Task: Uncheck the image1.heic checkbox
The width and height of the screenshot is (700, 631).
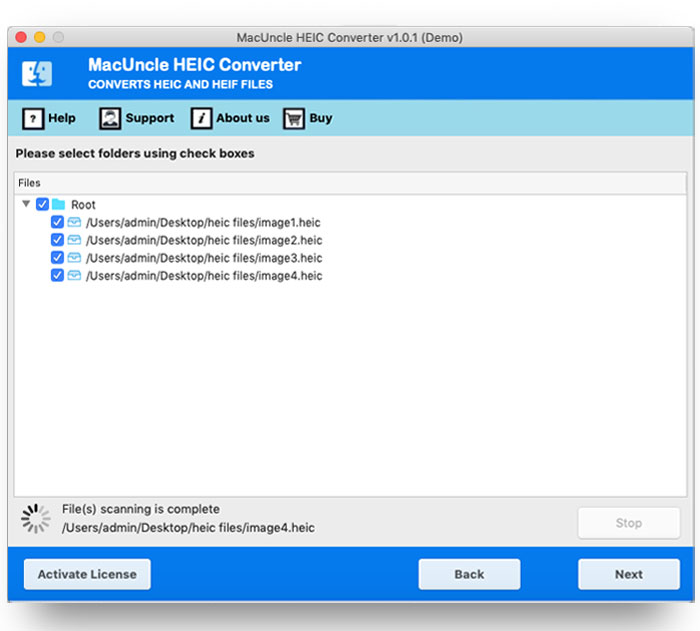Action: (x=57, y=222)
